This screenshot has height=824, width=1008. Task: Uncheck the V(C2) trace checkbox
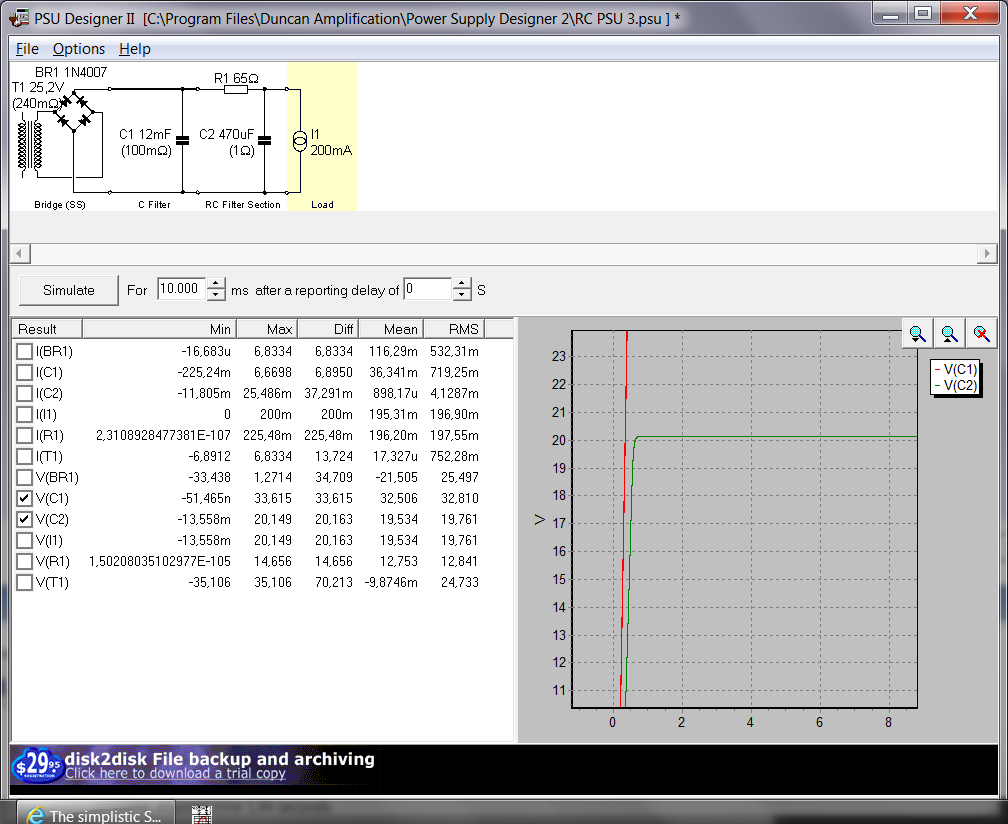coord(24,519)
